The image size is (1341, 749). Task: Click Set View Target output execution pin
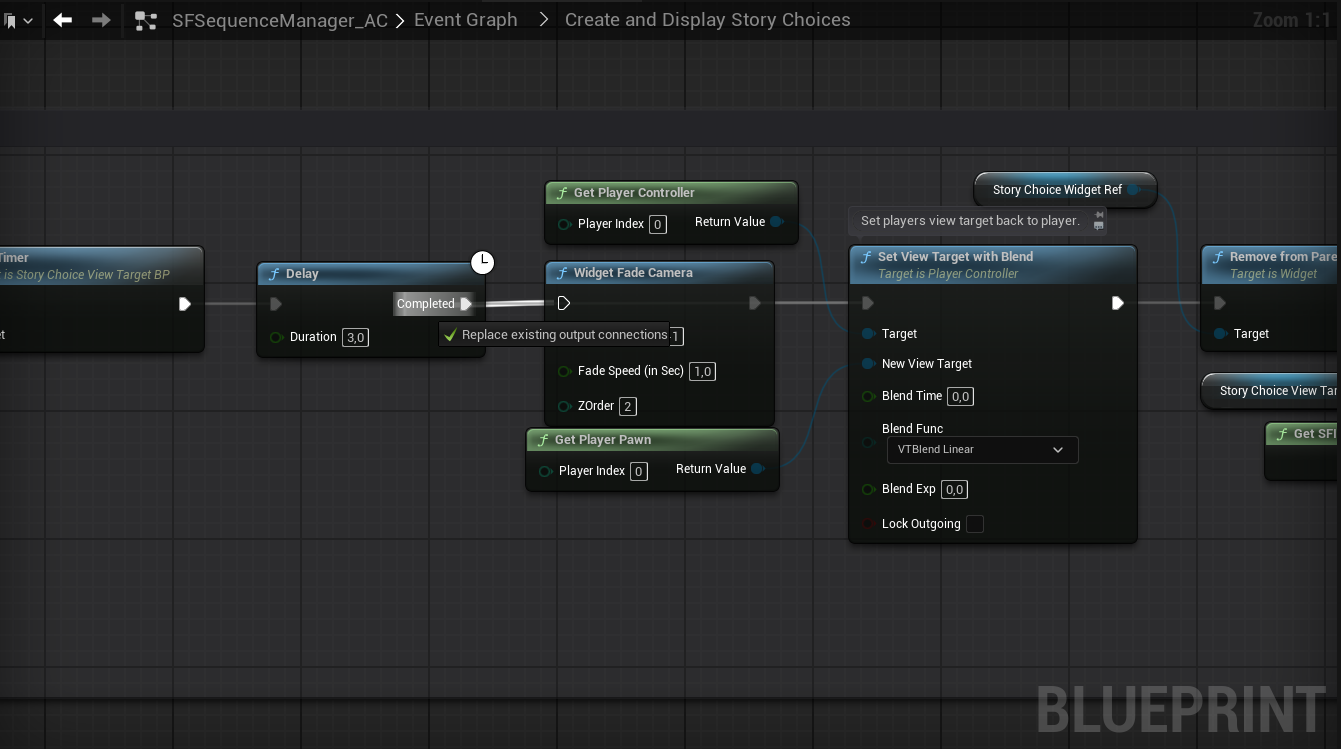click(x=1118, y=303)
